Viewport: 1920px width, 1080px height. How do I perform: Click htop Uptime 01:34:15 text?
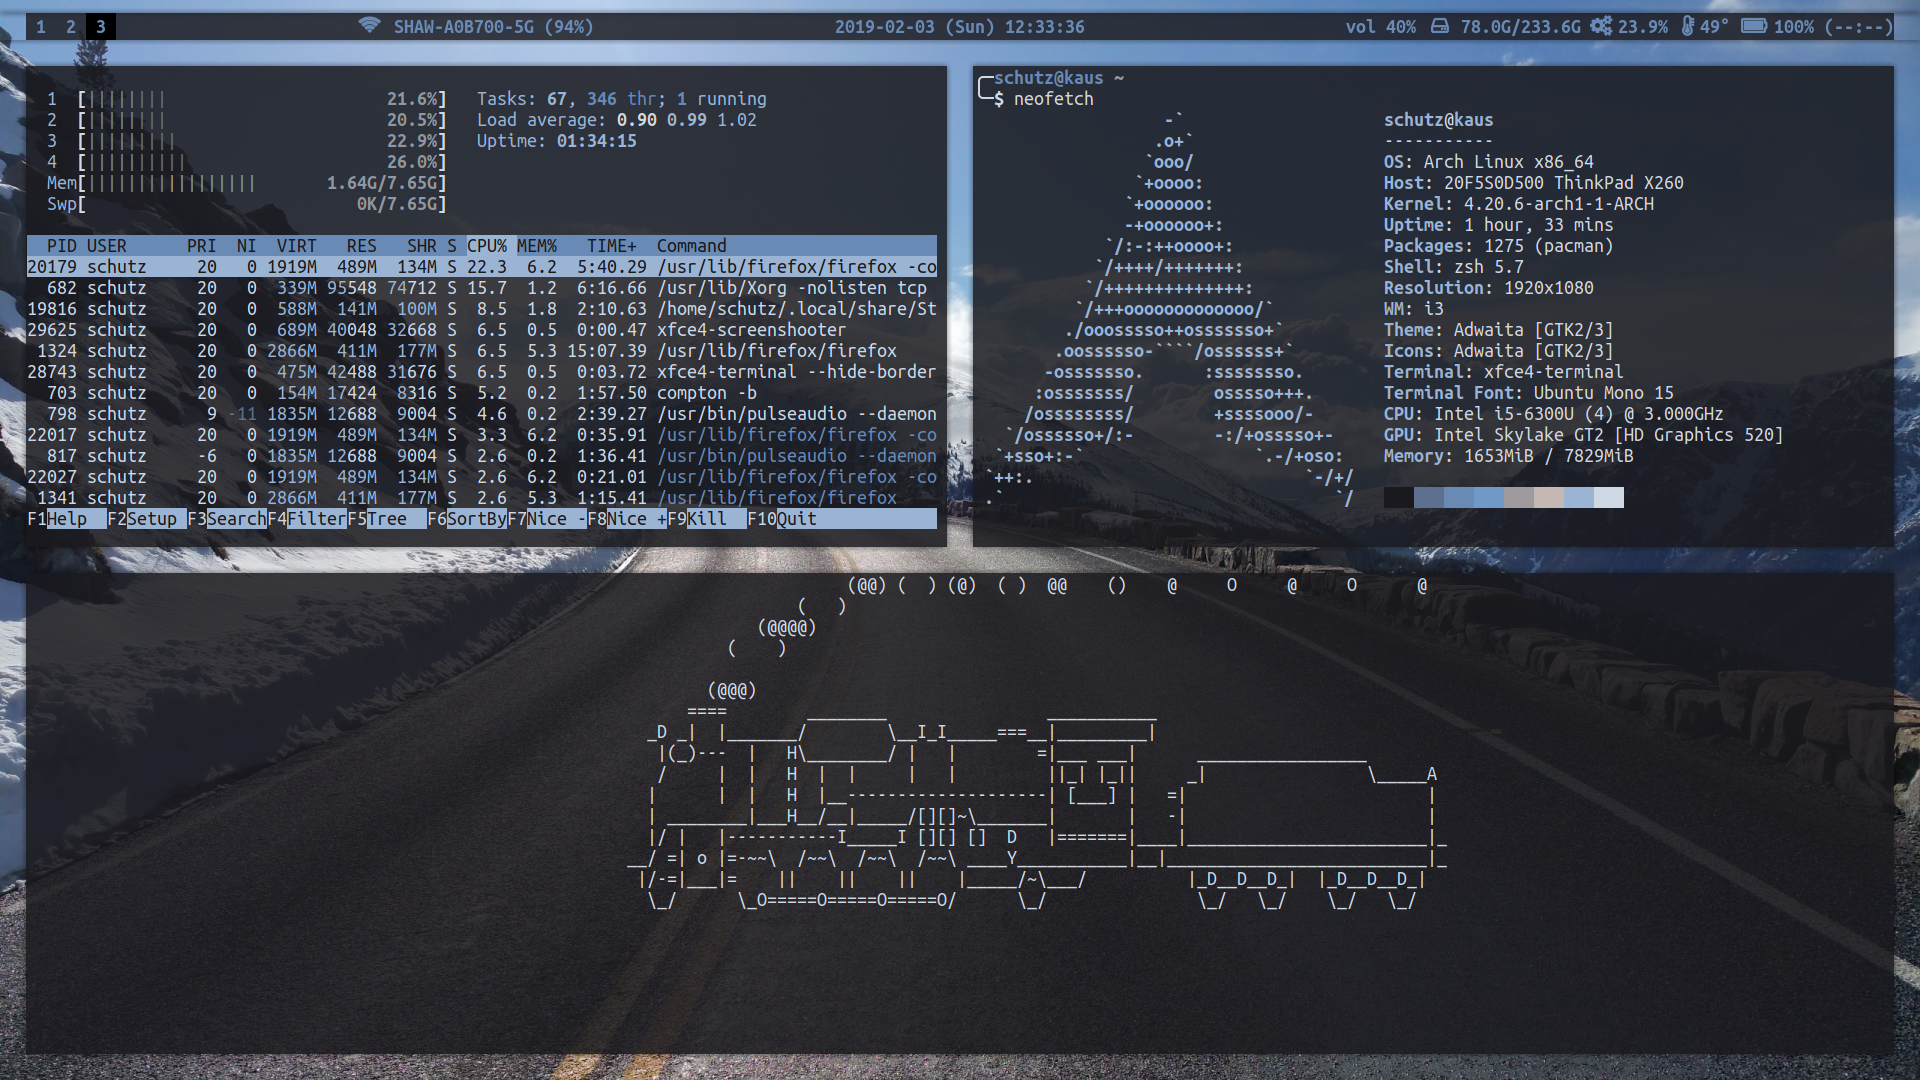[557, 141]
